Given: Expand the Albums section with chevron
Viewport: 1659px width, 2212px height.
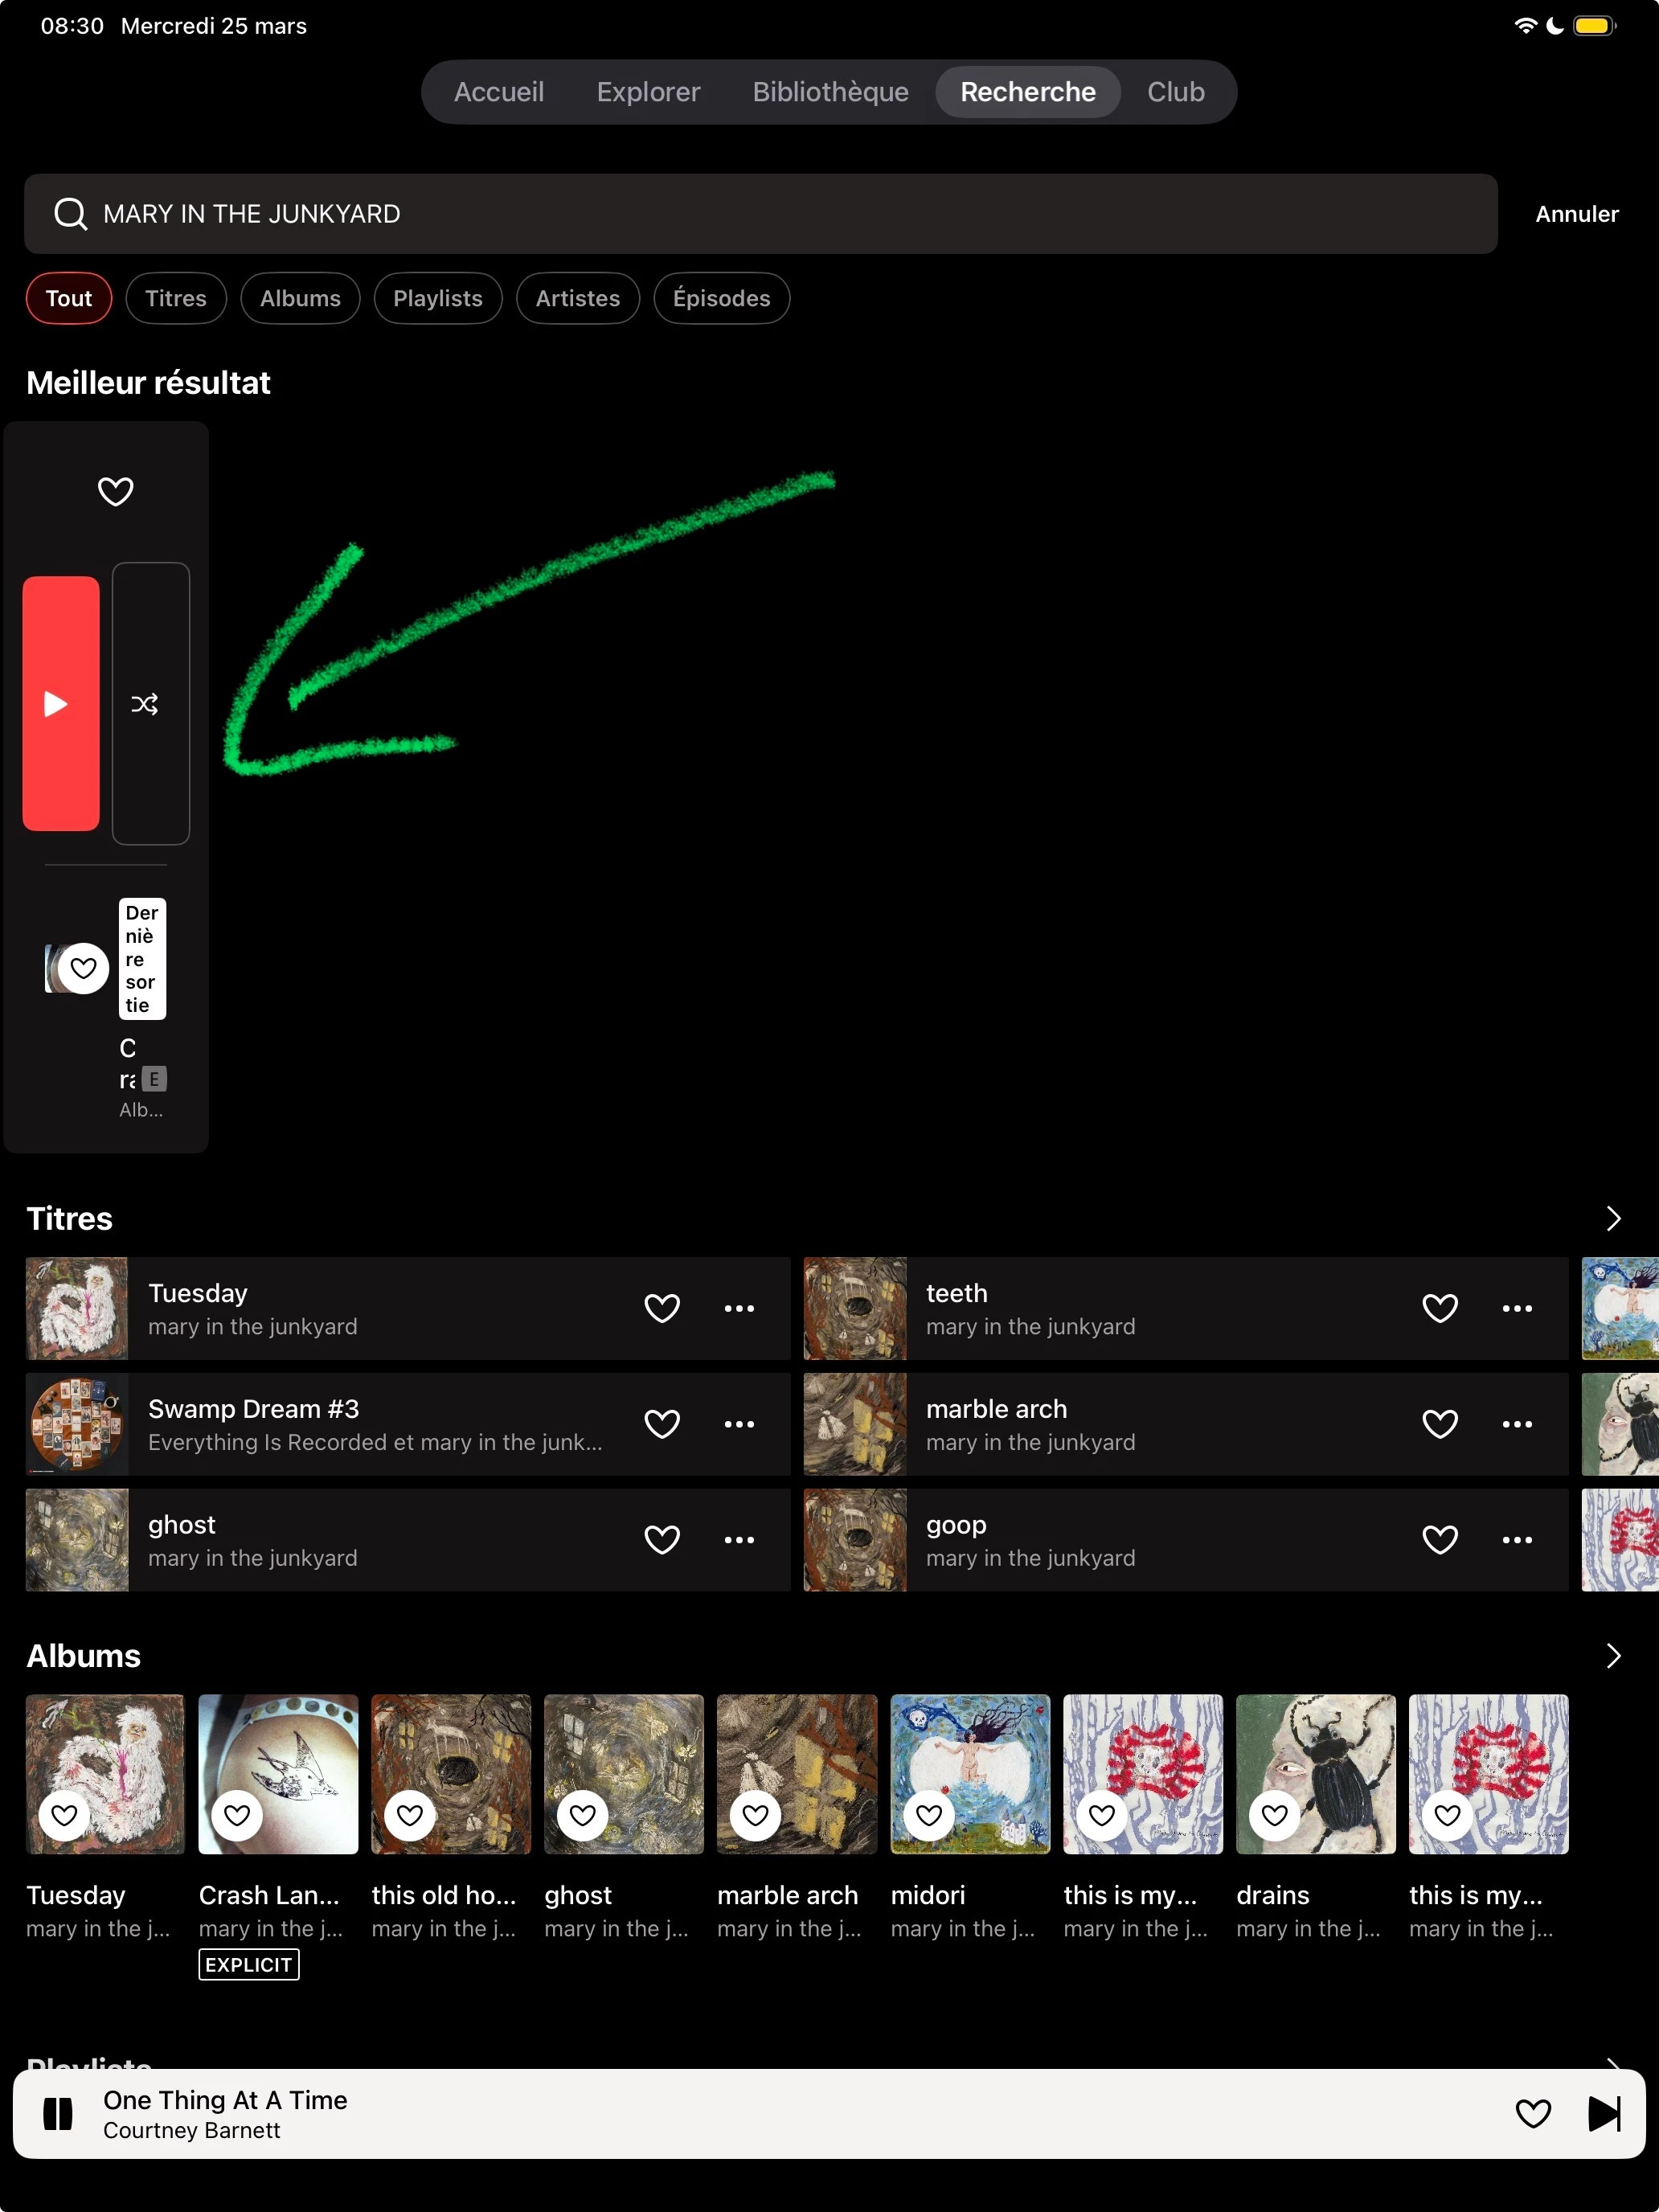Looking at the screenshot, I should [1612, 1656].
